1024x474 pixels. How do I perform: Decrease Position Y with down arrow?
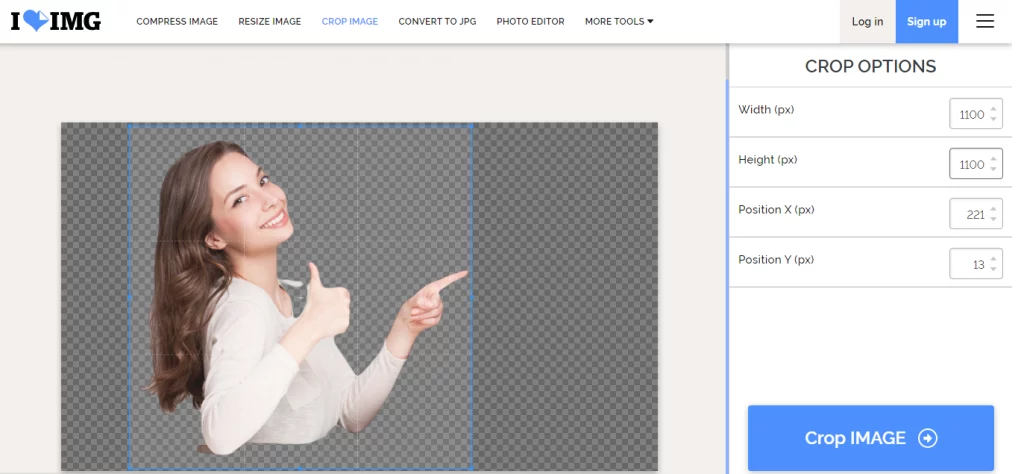tap(993, 270)
